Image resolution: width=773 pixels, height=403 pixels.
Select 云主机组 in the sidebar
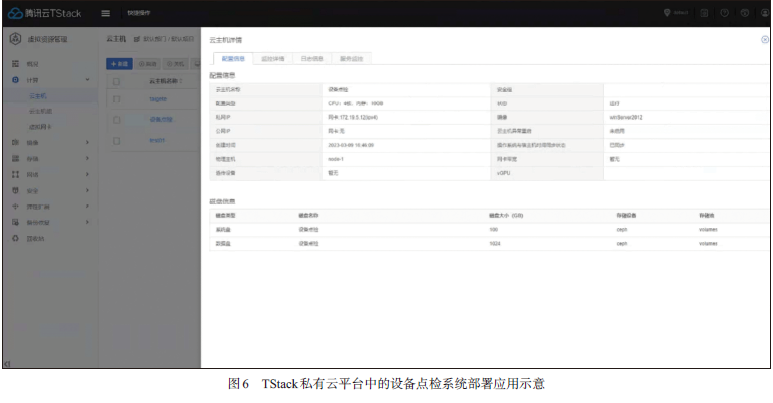click(x=40, y=111)
